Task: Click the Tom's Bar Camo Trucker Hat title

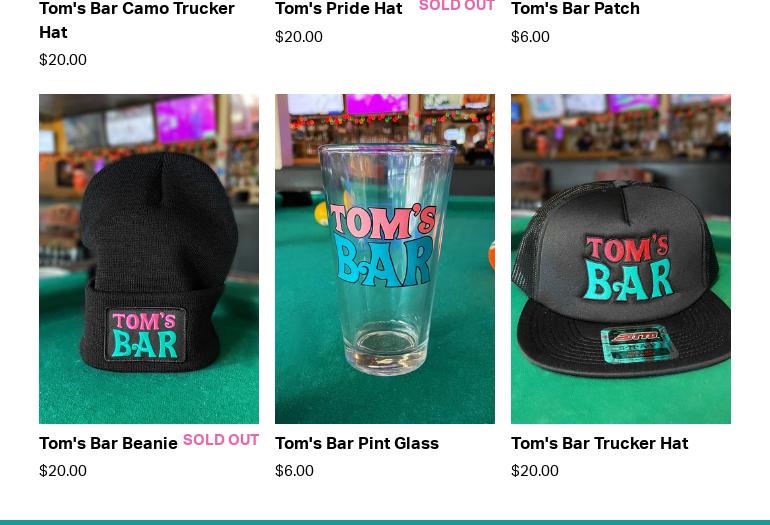Action: point(137,20)
